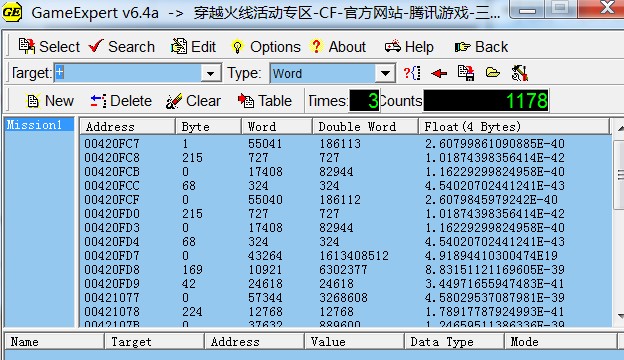Select address 00420FD0 row

pos(345,214)
